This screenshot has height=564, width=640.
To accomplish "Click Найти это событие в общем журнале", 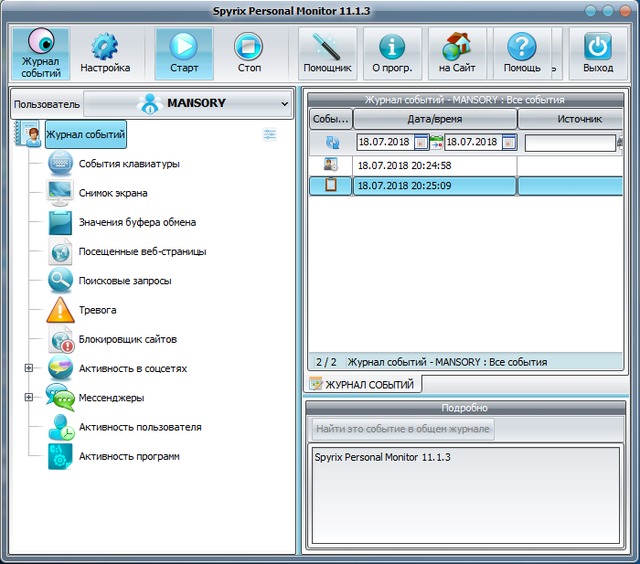I will tap(402, 429).
